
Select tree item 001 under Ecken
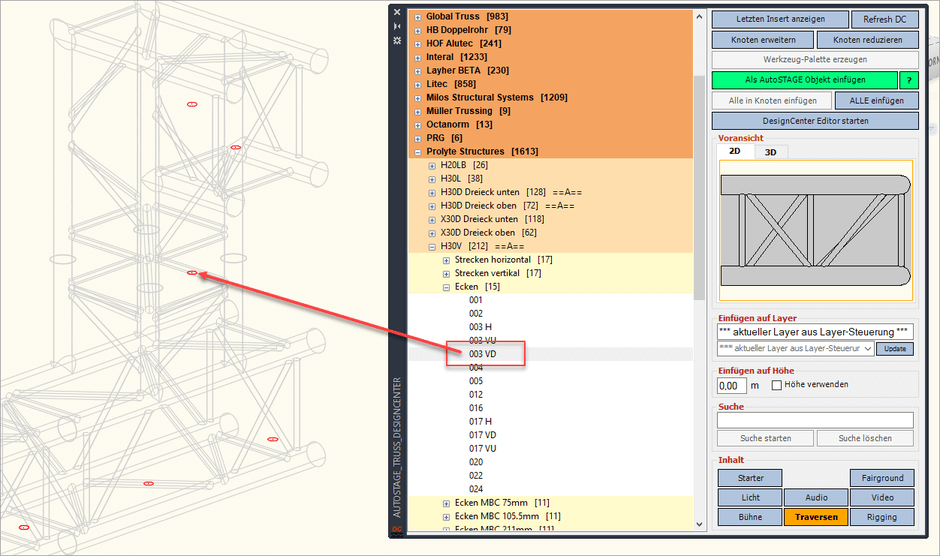[x=475, y=300]
